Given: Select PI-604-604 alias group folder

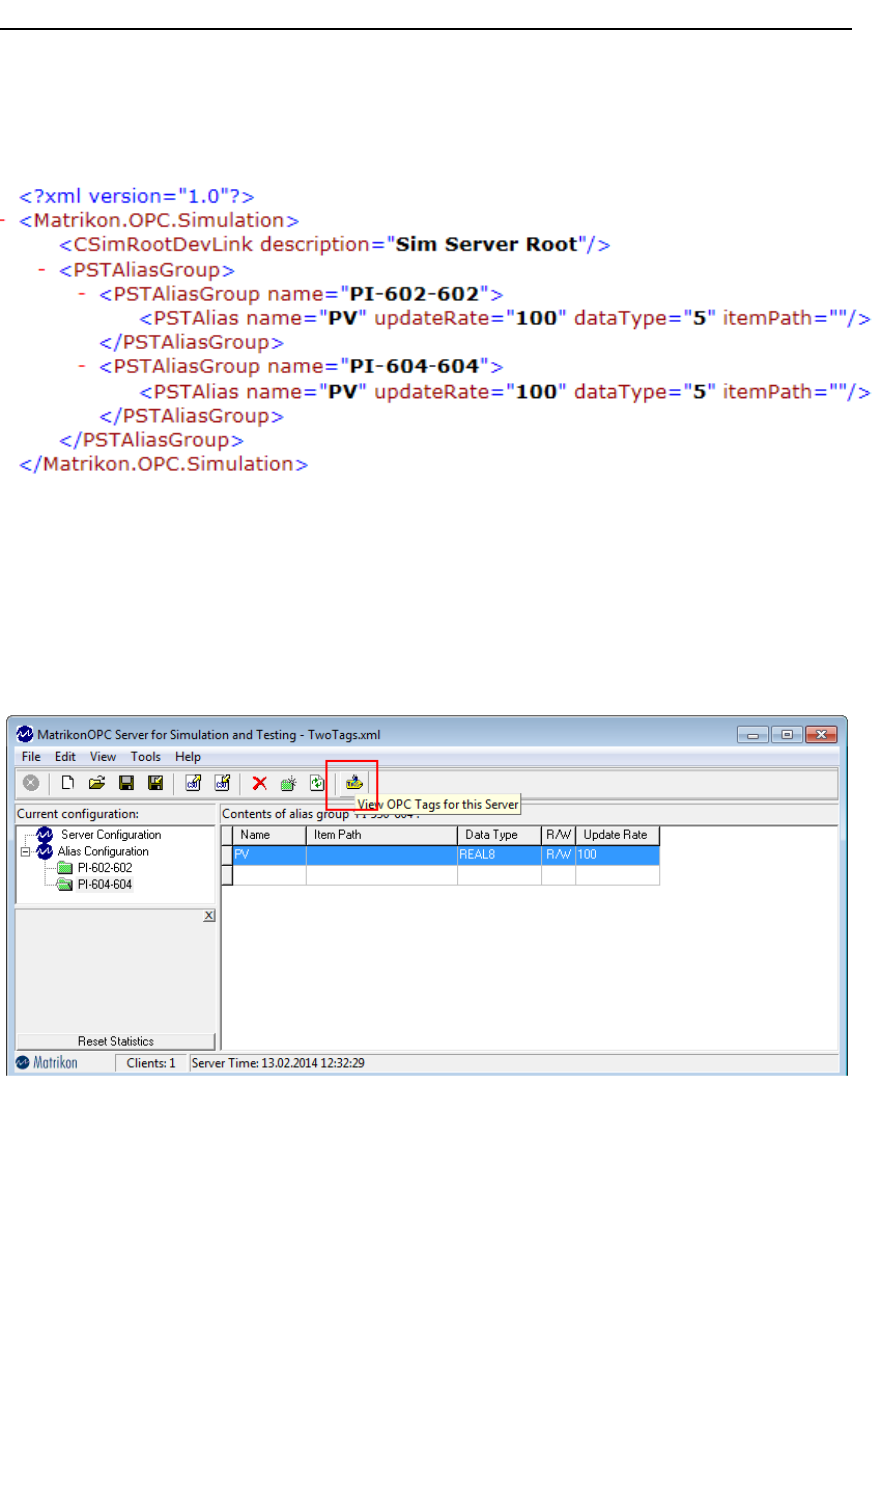Looking at the screenshot, I should (x=104, y=885).
